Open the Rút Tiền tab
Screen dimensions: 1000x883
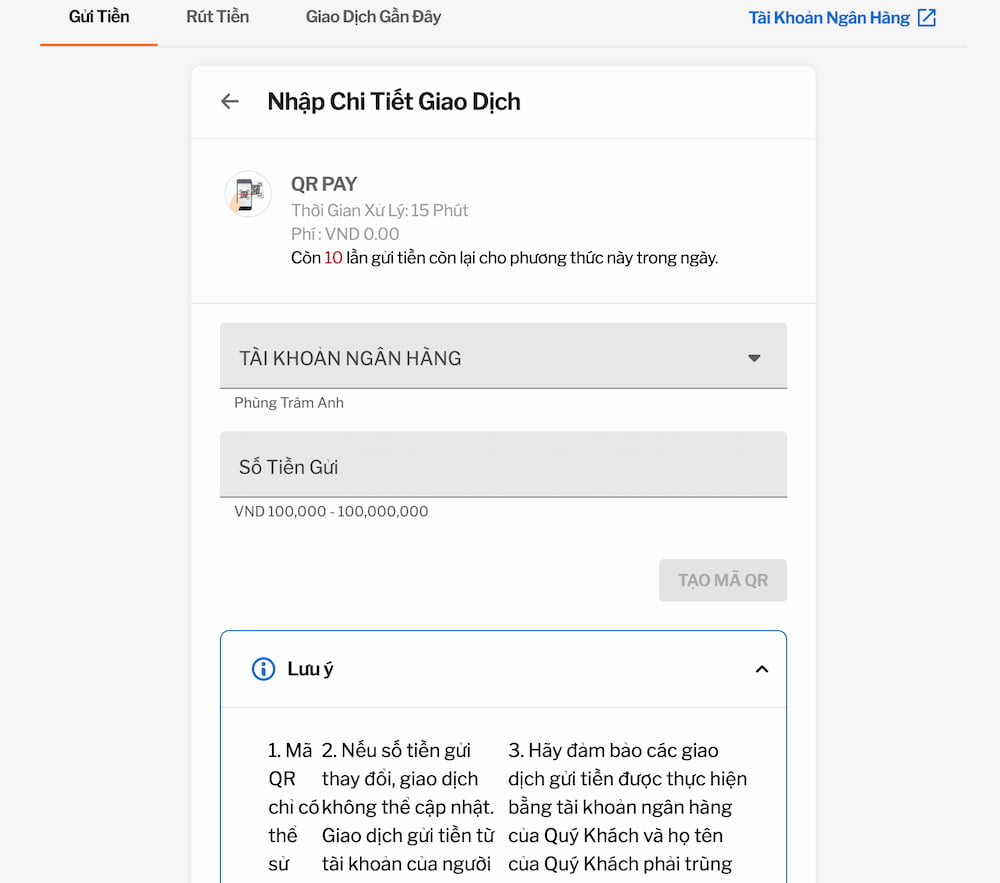click(x=217, y=17)
